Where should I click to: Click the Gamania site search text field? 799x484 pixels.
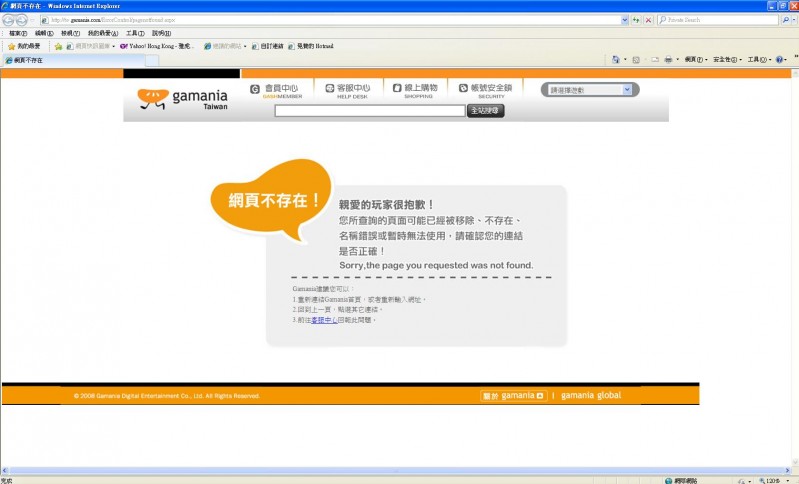tap(369, 111)
